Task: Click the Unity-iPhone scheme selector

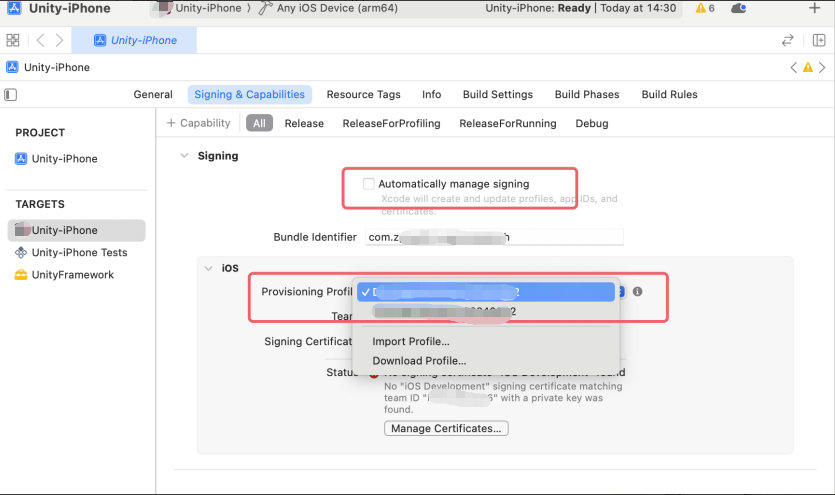Action: [x=208, y=8]
